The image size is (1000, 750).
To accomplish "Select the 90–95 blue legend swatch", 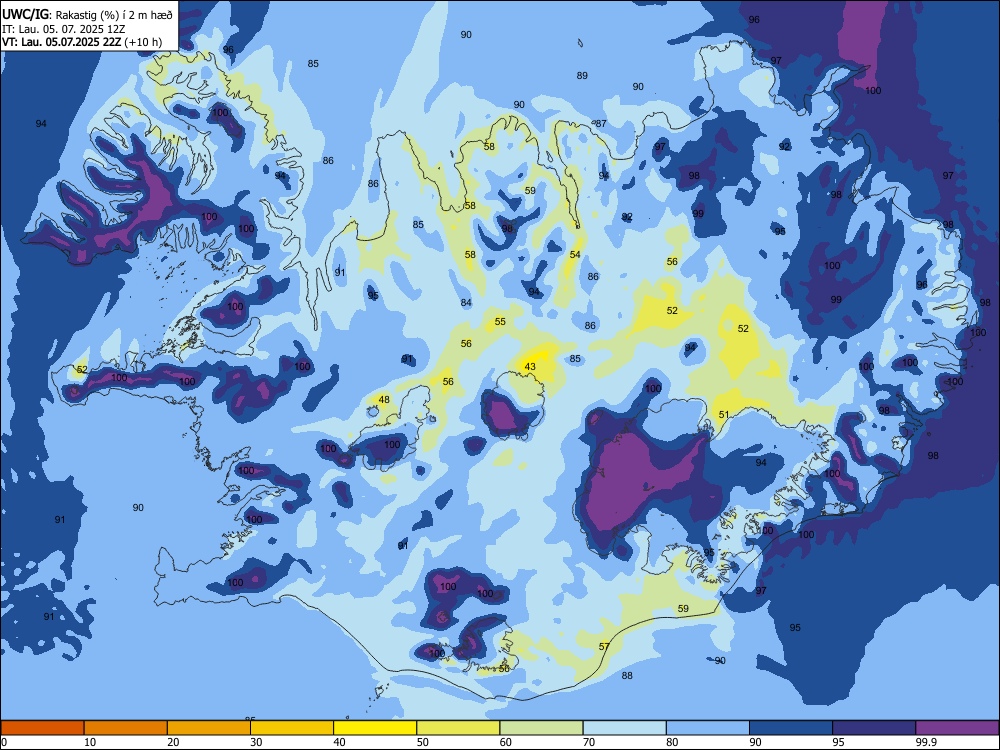I will [x=791, y=728].
